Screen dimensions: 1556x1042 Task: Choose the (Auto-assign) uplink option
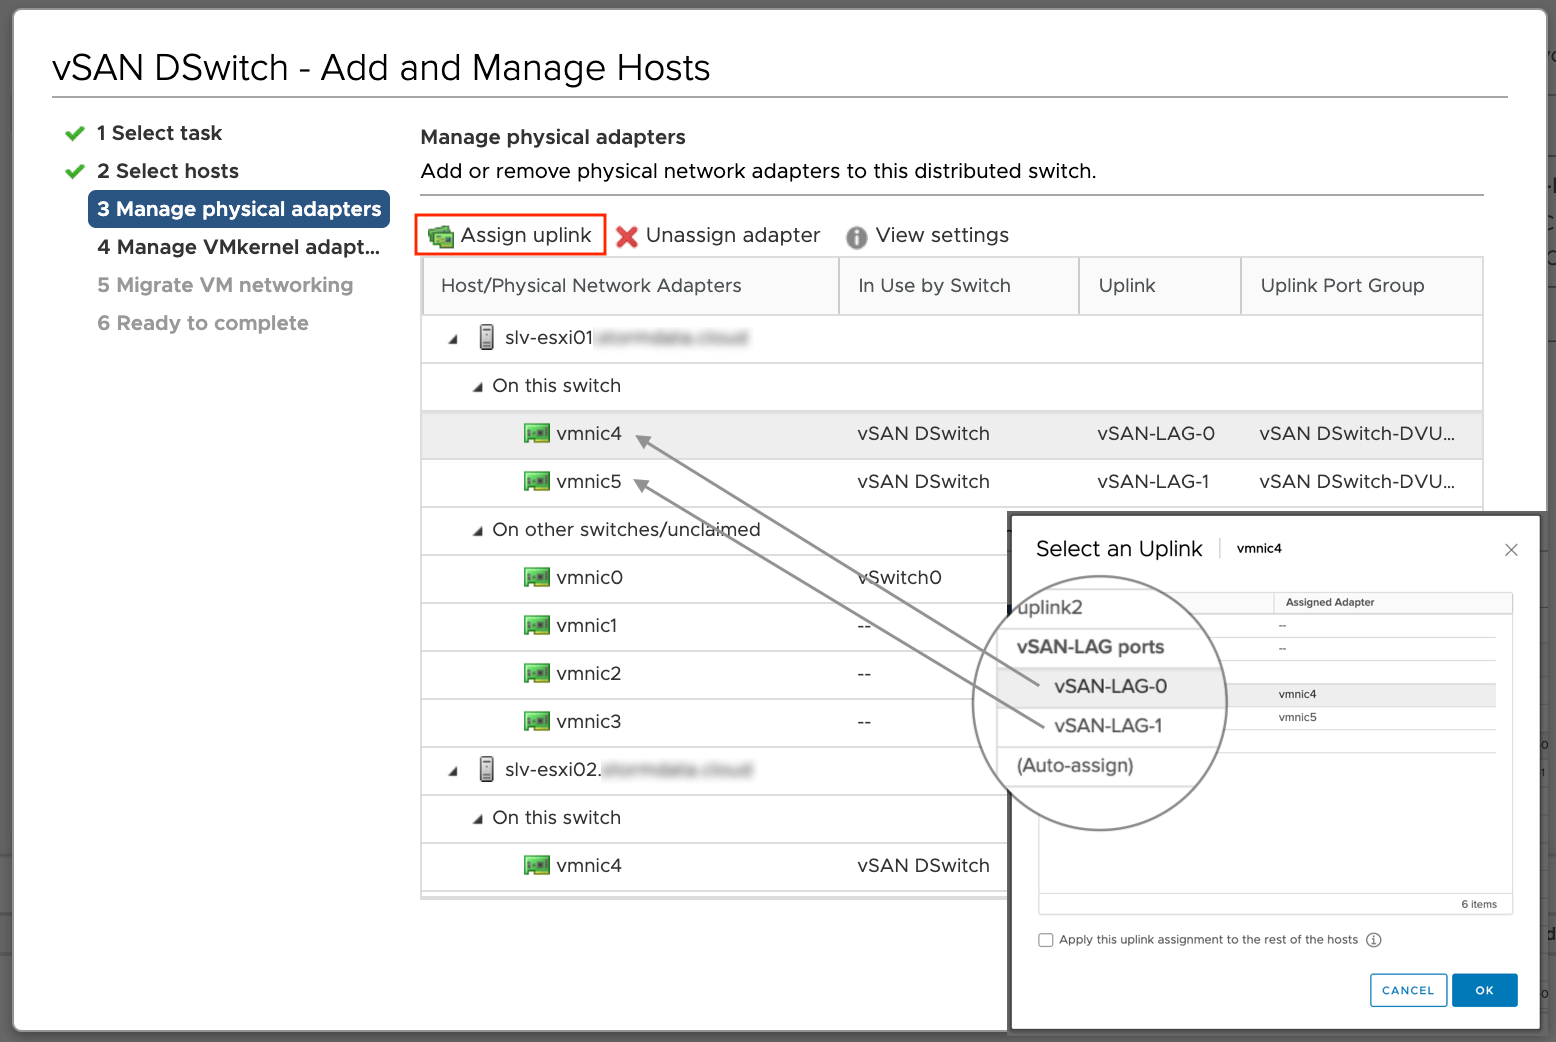click(1075, 766)
